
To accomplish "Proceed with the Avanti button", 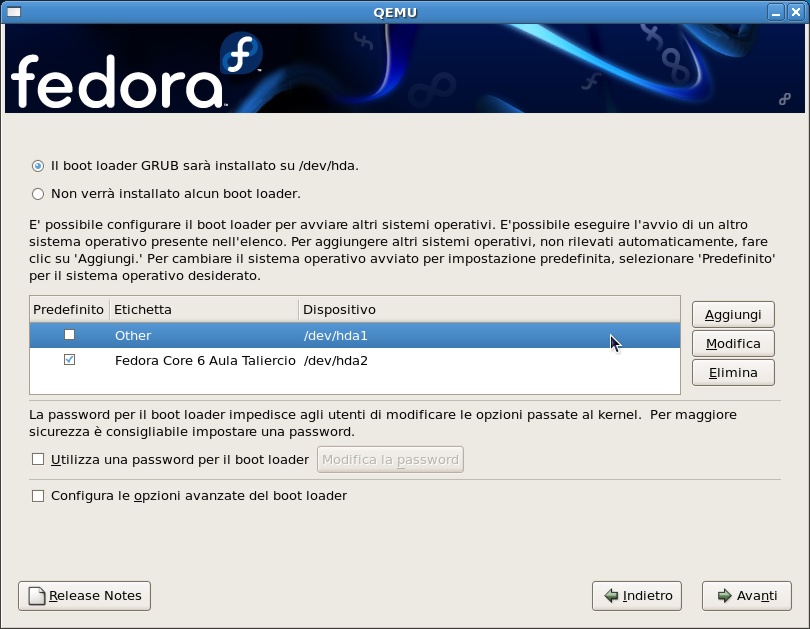I will tap(746, 596).
